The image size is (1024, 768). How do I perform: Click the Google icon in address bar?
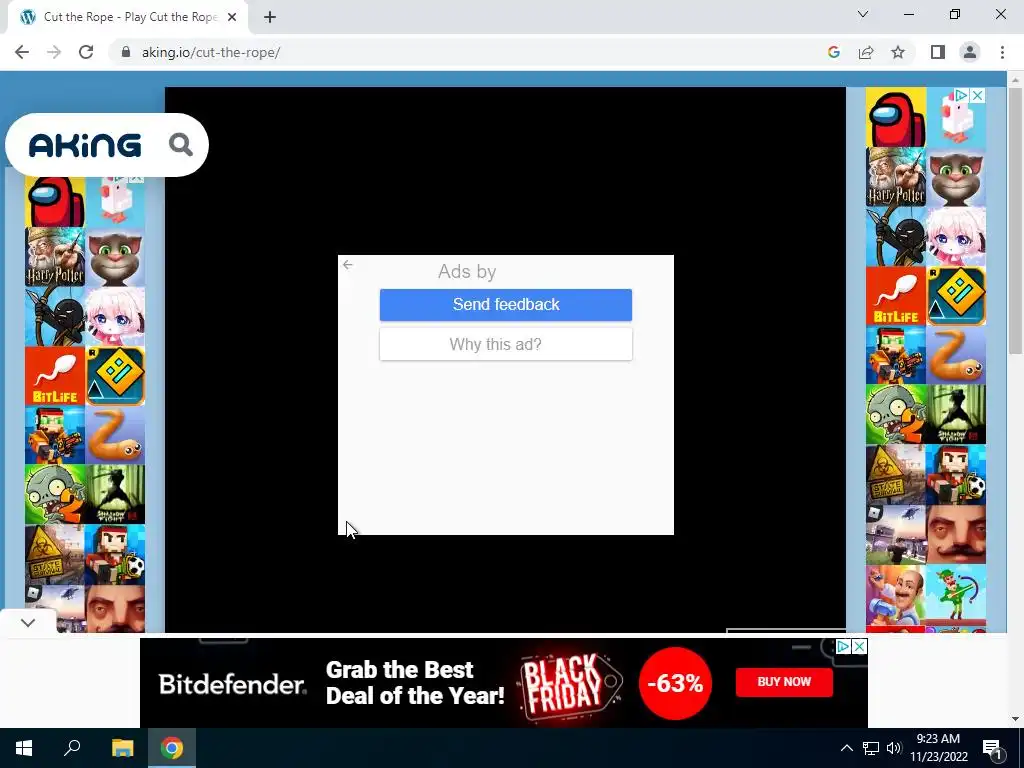[x=833, y=52]
